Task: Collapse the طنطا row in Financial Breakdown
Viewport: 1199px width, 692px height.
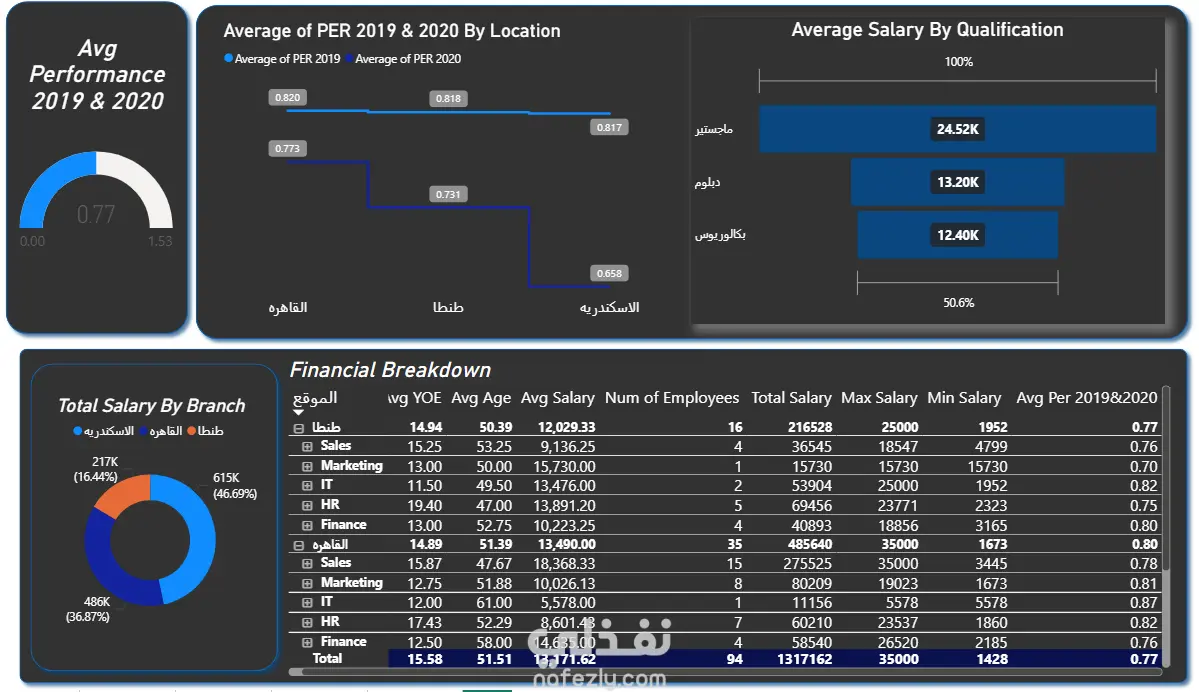Action: click(299, 428)
